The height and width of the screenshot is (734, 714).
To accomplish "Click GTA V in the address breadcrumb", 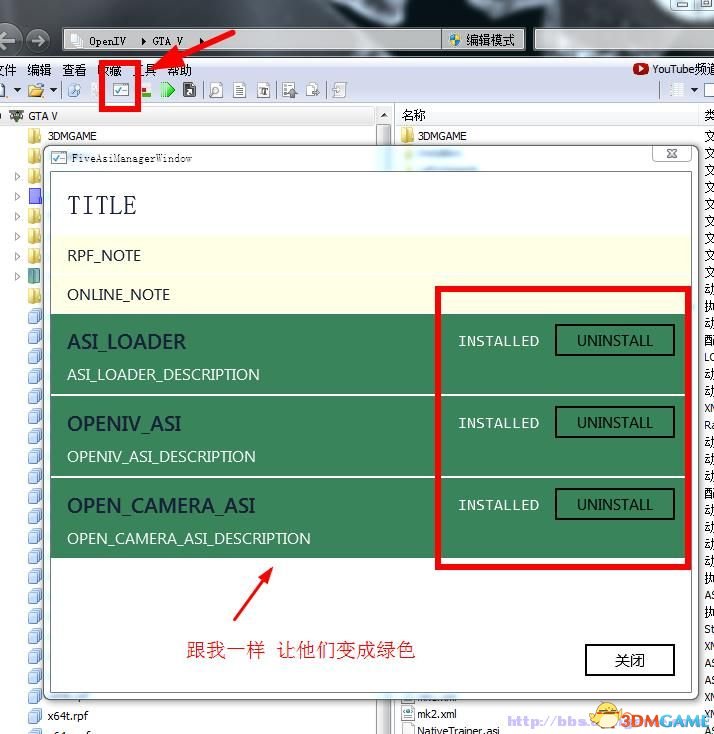I will (x=168, y=41).
